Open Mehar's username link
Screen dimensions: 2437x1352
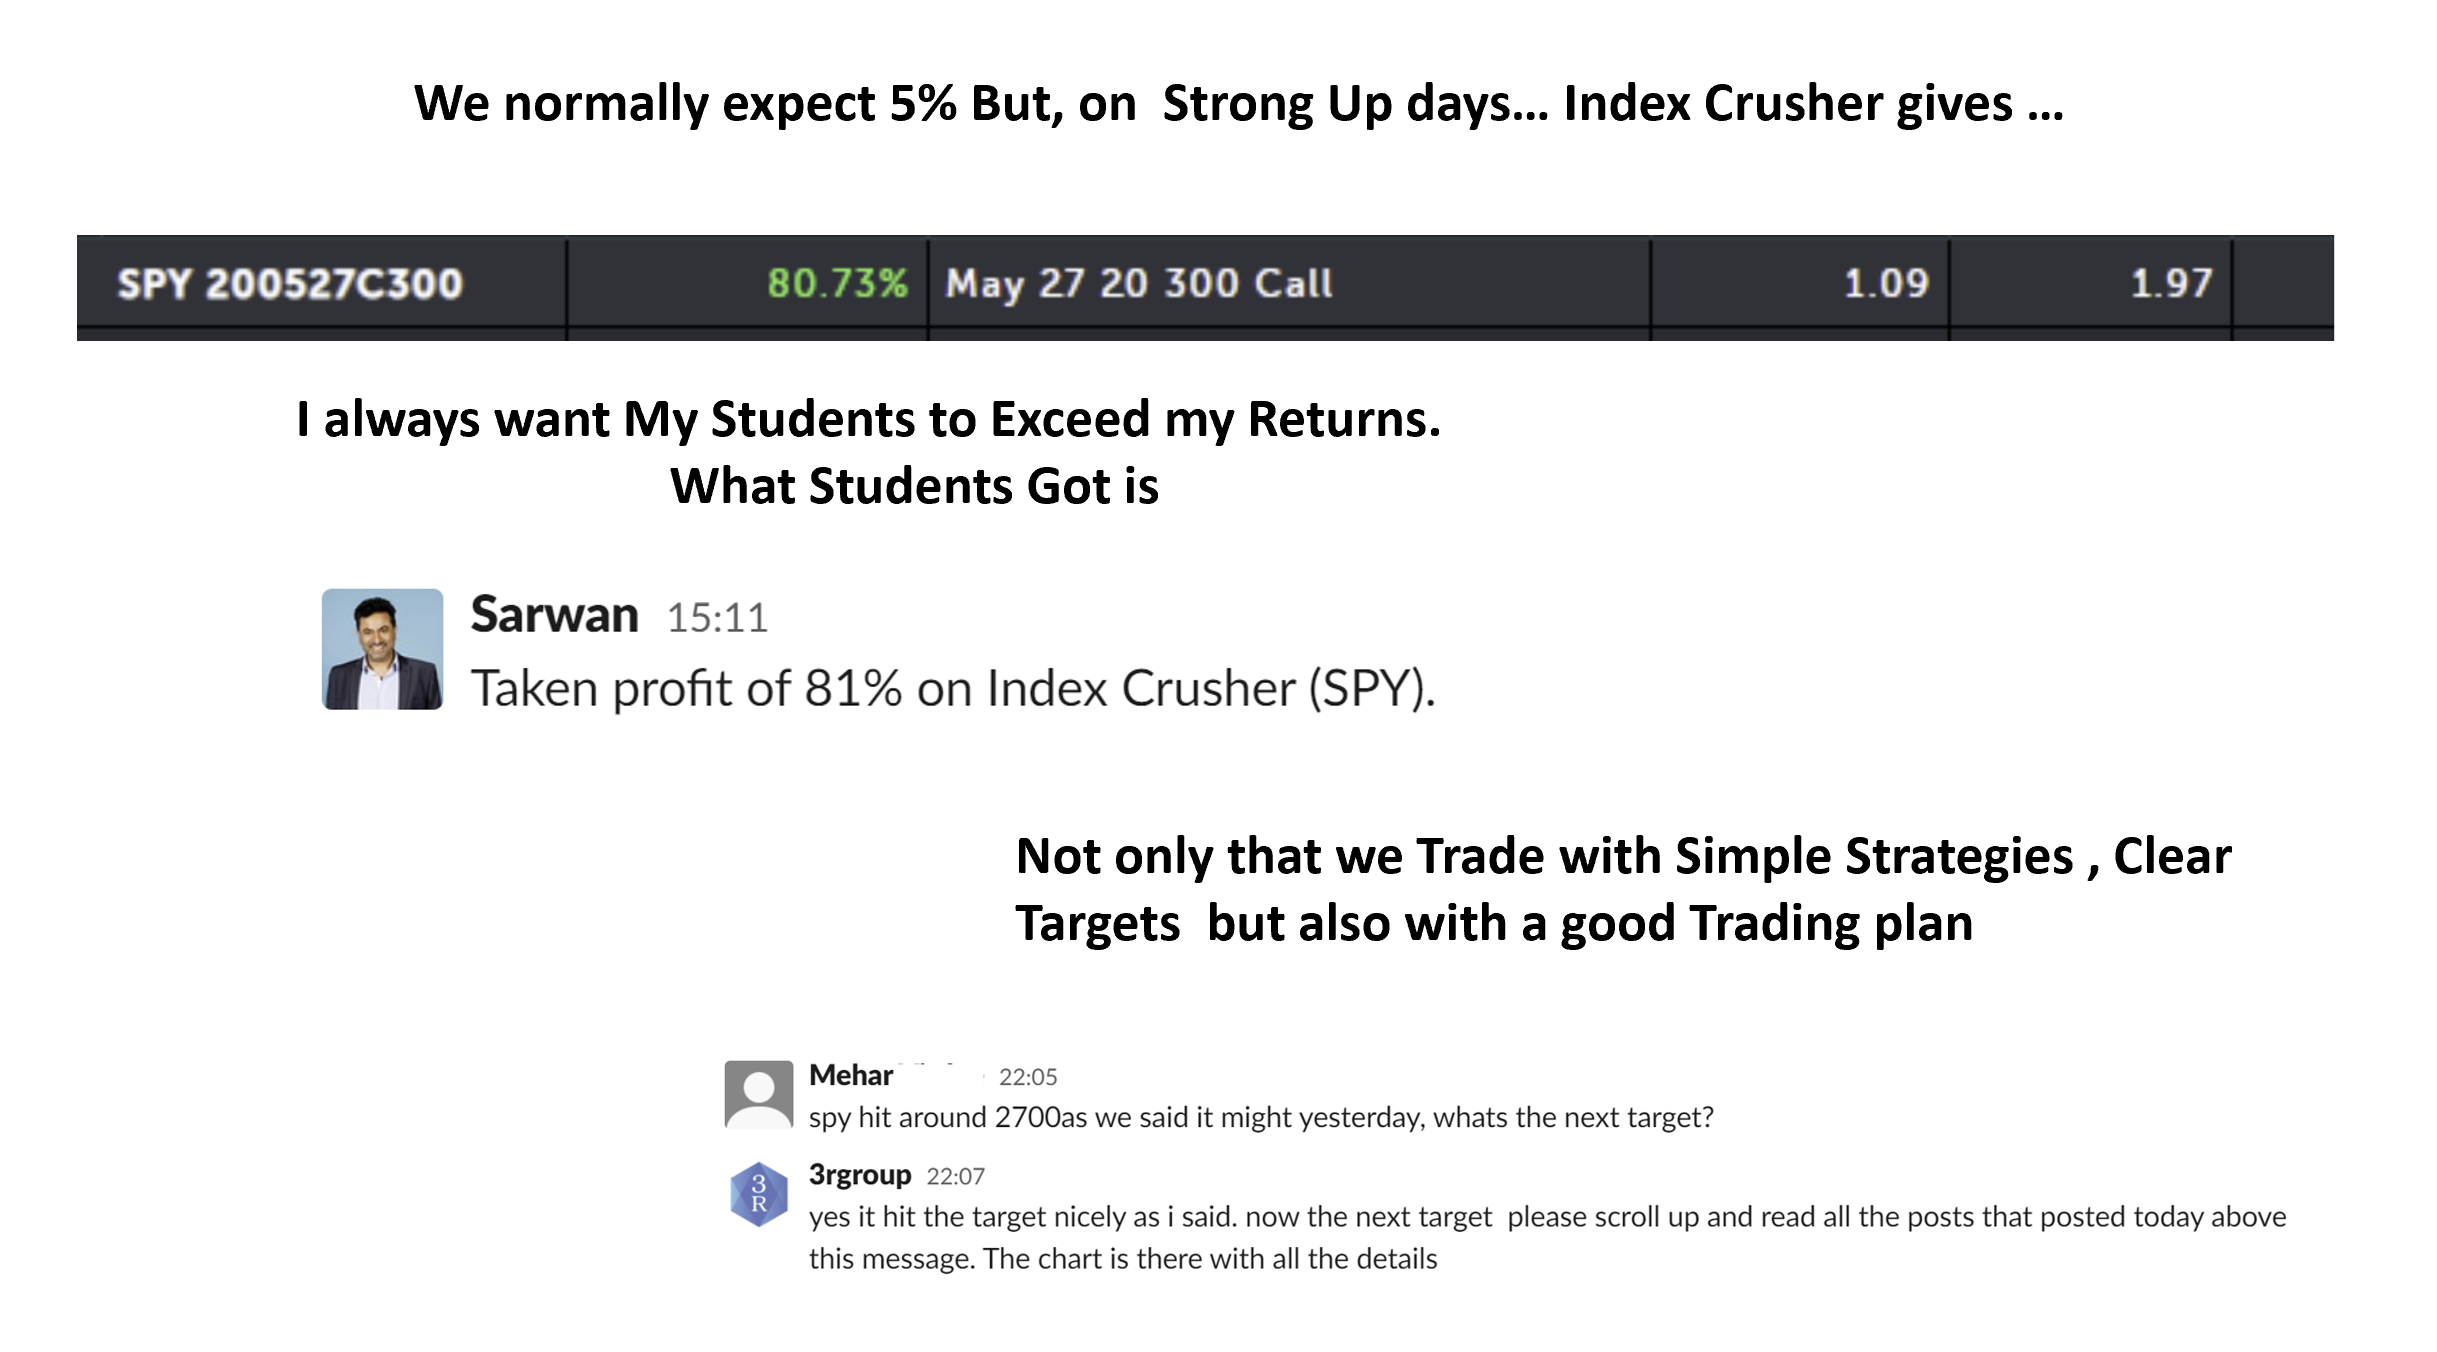click(x=851, y=1075)
